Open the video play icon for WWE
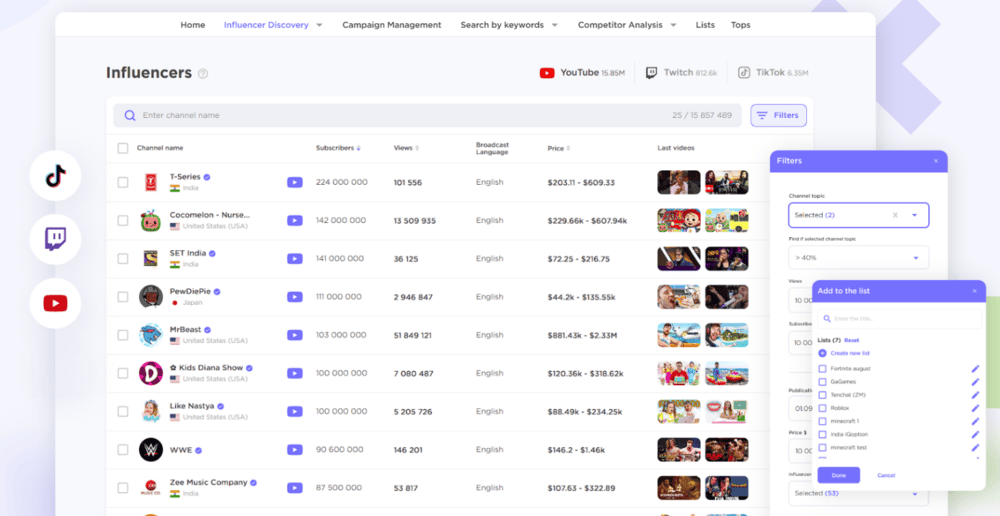The height and width of the screenshot is (516, 1000). coord(295,450)
